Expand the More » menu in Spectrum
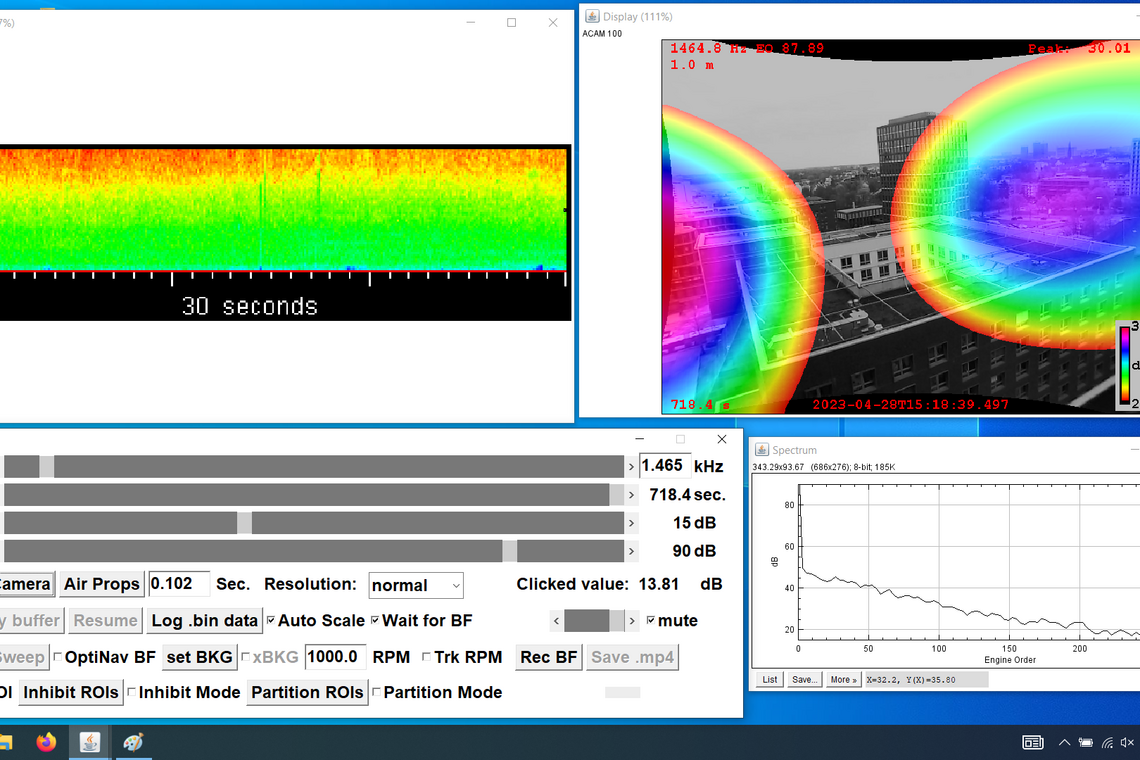 843,680
